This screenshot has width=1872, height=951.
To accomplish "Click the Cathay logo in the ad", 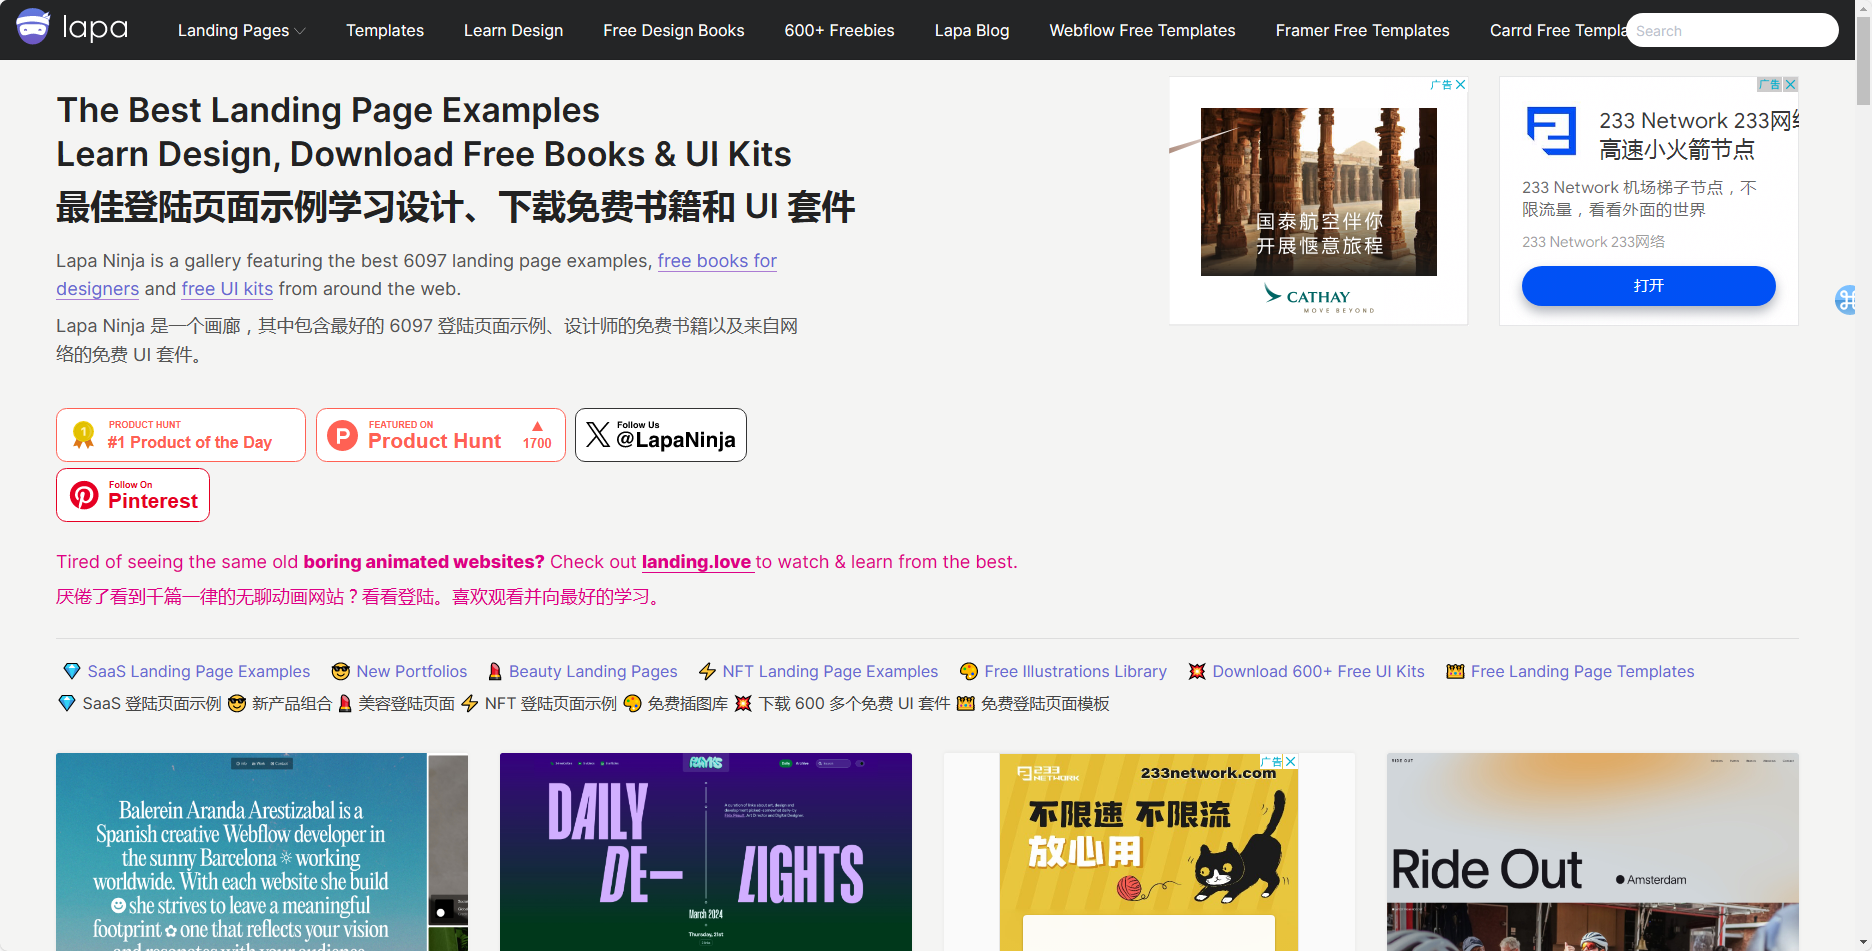I will [x=1319, y=298].
